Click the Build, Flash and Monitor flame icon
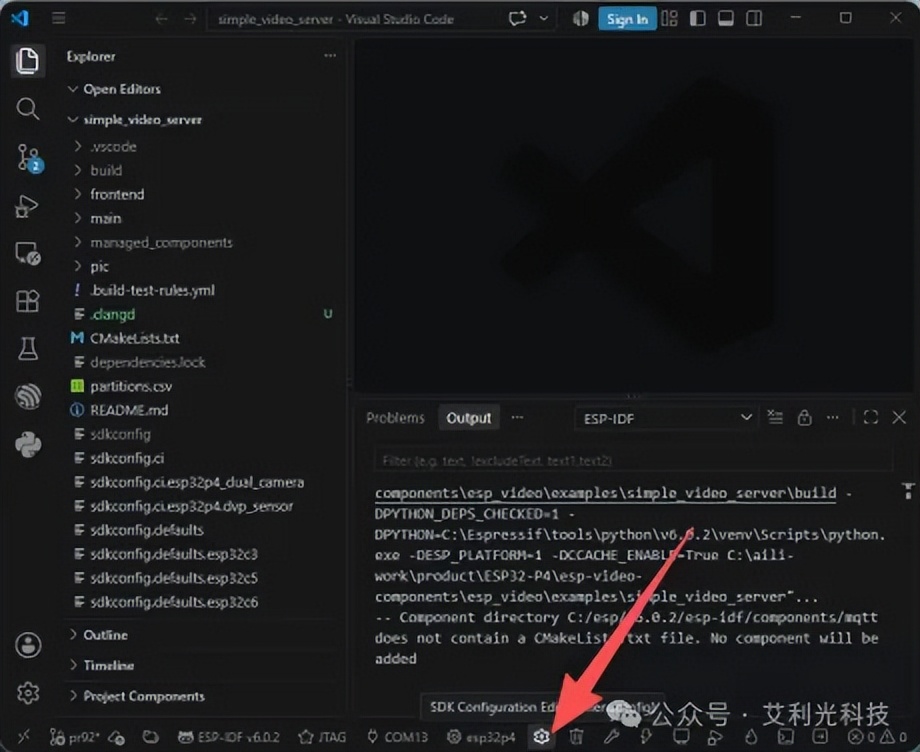Image resolution: width=920 pixels, height=752 pixels. click(x=751, y=736)
